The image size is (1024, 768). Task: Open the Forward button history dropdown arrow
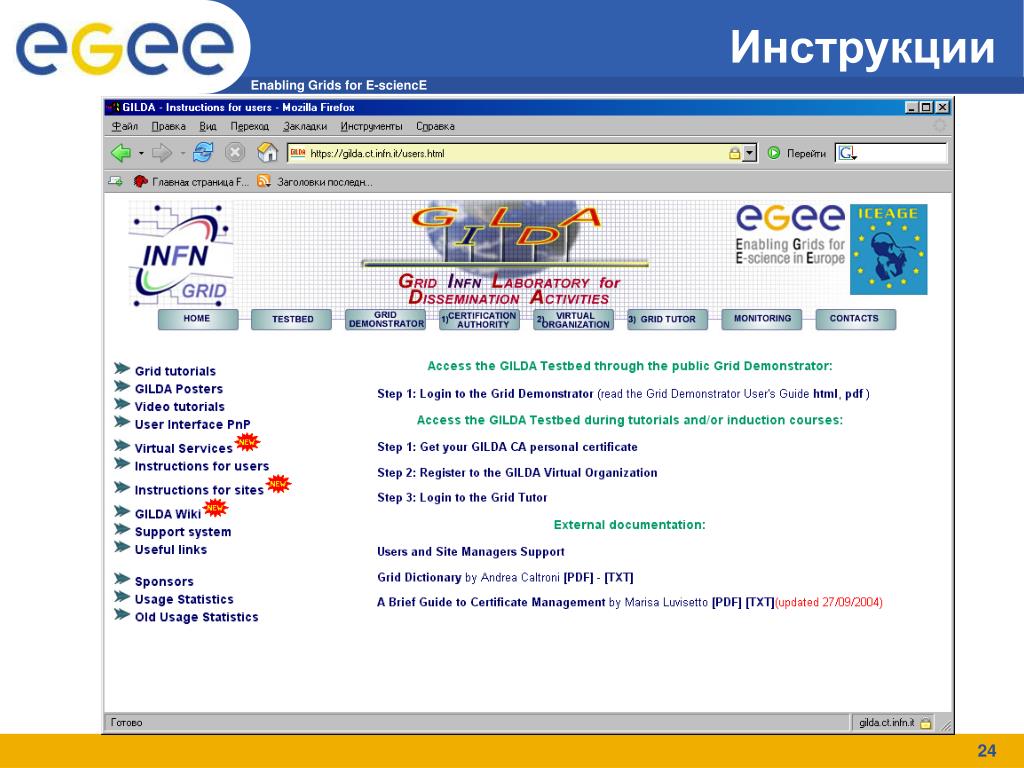[183, 153]
